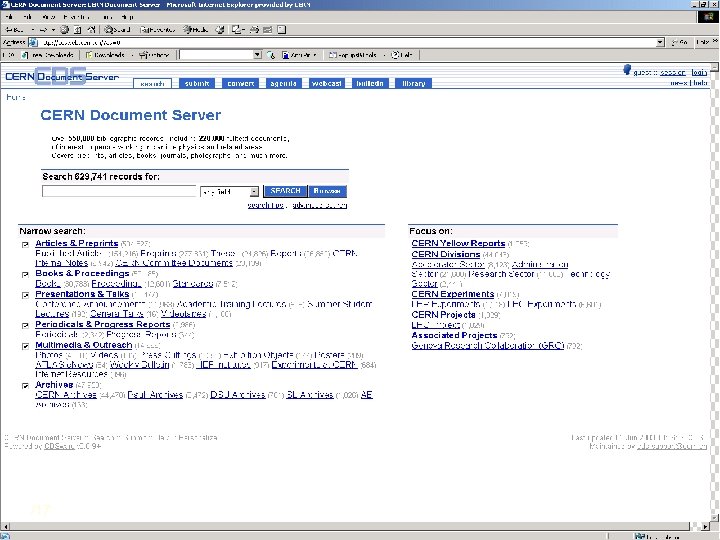The width and height of the screenshot is (720, 540).
Task: Toggle the Archives checkbox
Action: [x=25, y=386]
